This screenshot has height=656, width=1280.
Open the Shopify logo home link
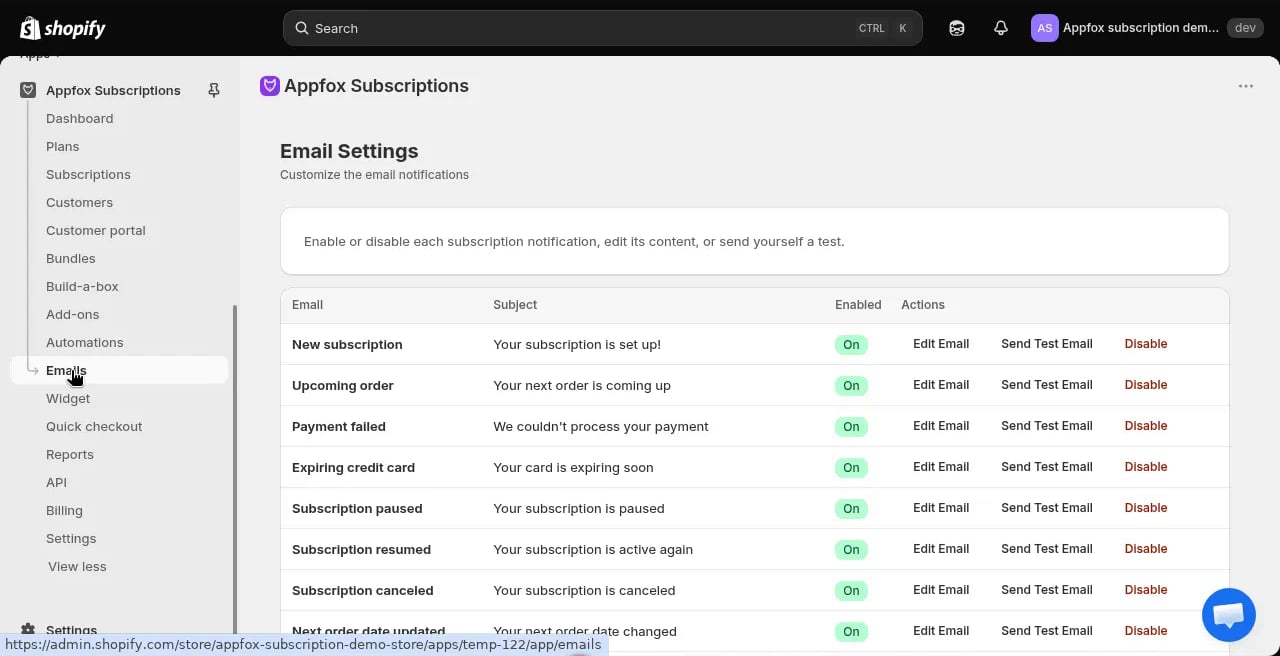click(62, 28)
